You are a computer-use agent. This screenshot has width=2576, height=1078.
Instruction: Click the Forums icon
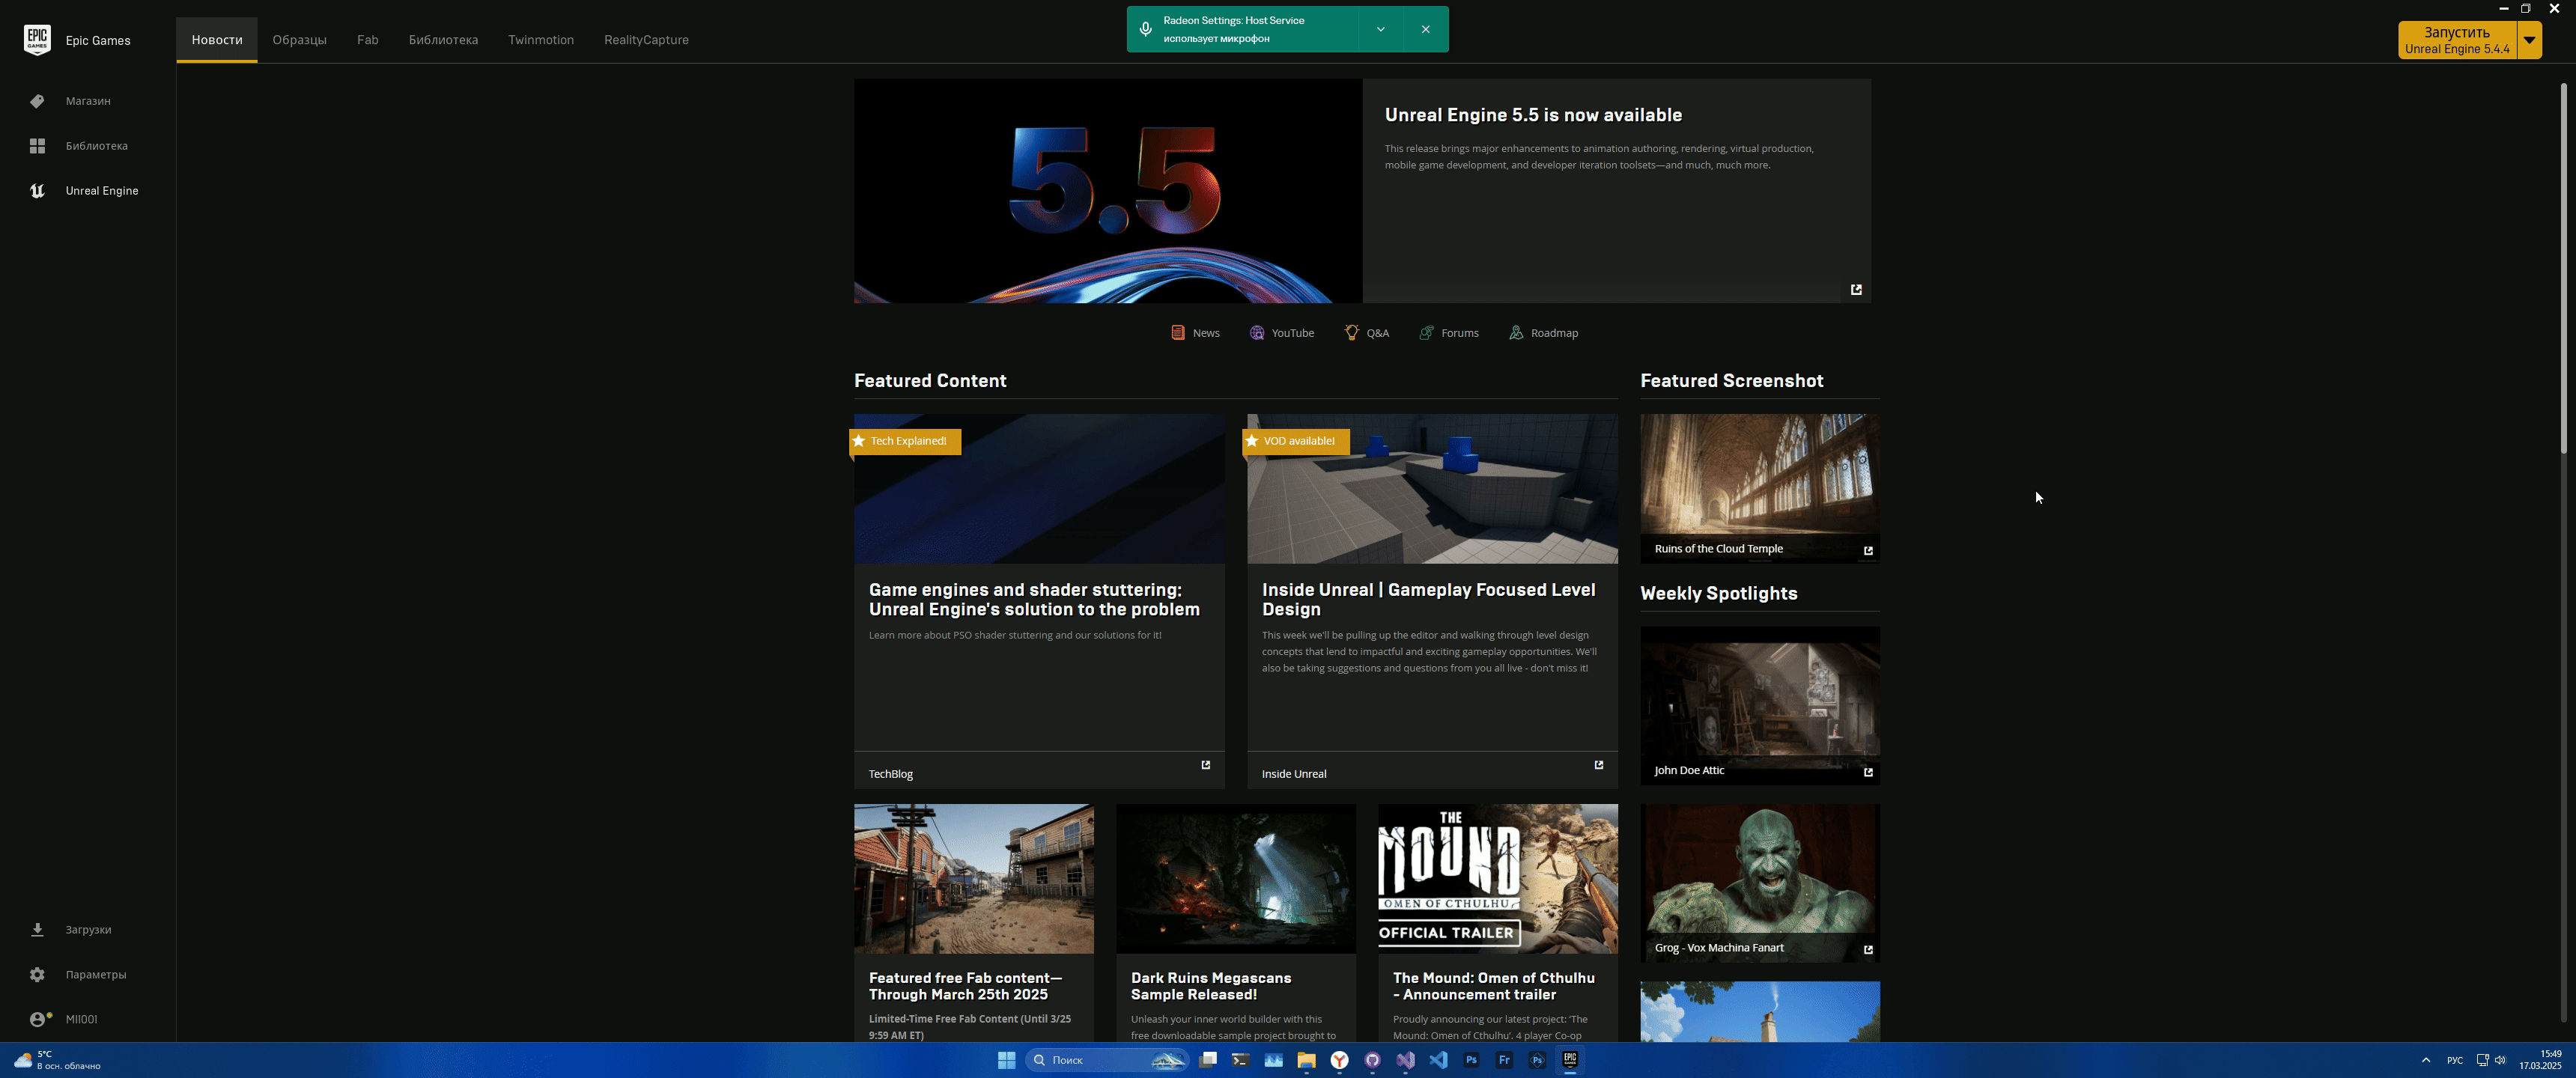pyautogui.click(x=1426, y=333)
